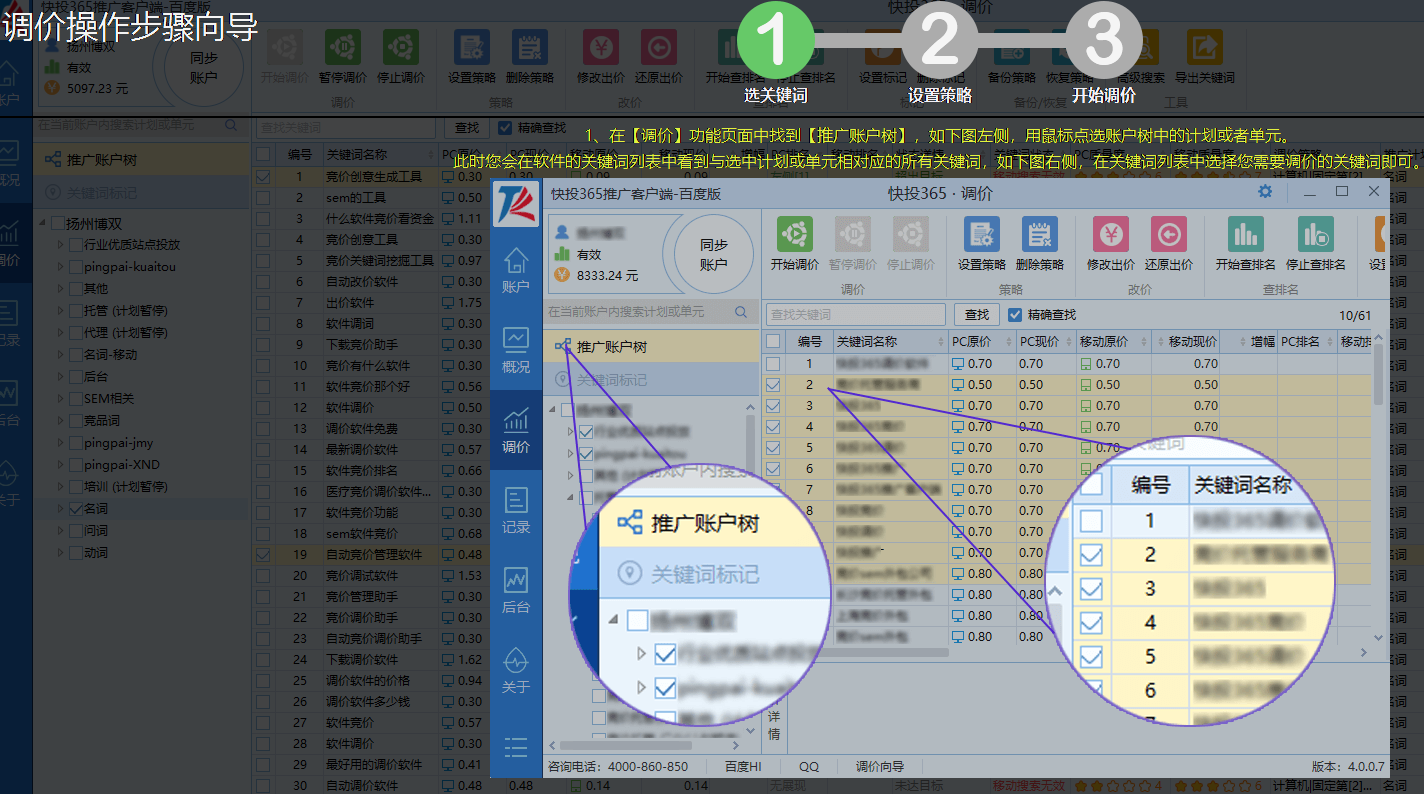Viewport: 1424px width, 794px height.
Task: Check the 竞品词 plan checkbox
Action: (76, 420)
